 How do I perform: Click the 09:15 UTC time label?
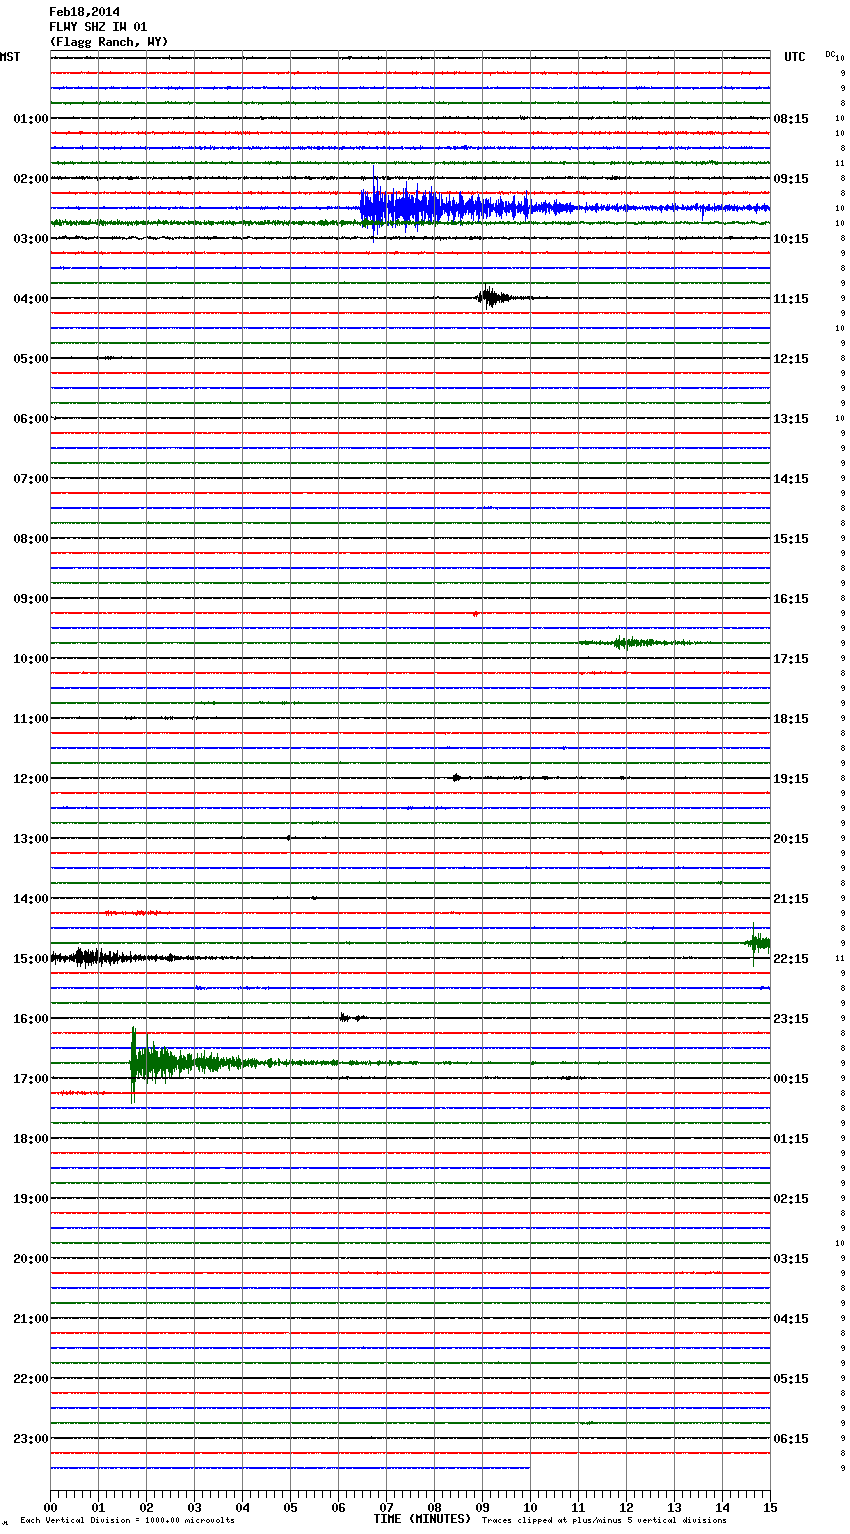[x=791, y=179]
